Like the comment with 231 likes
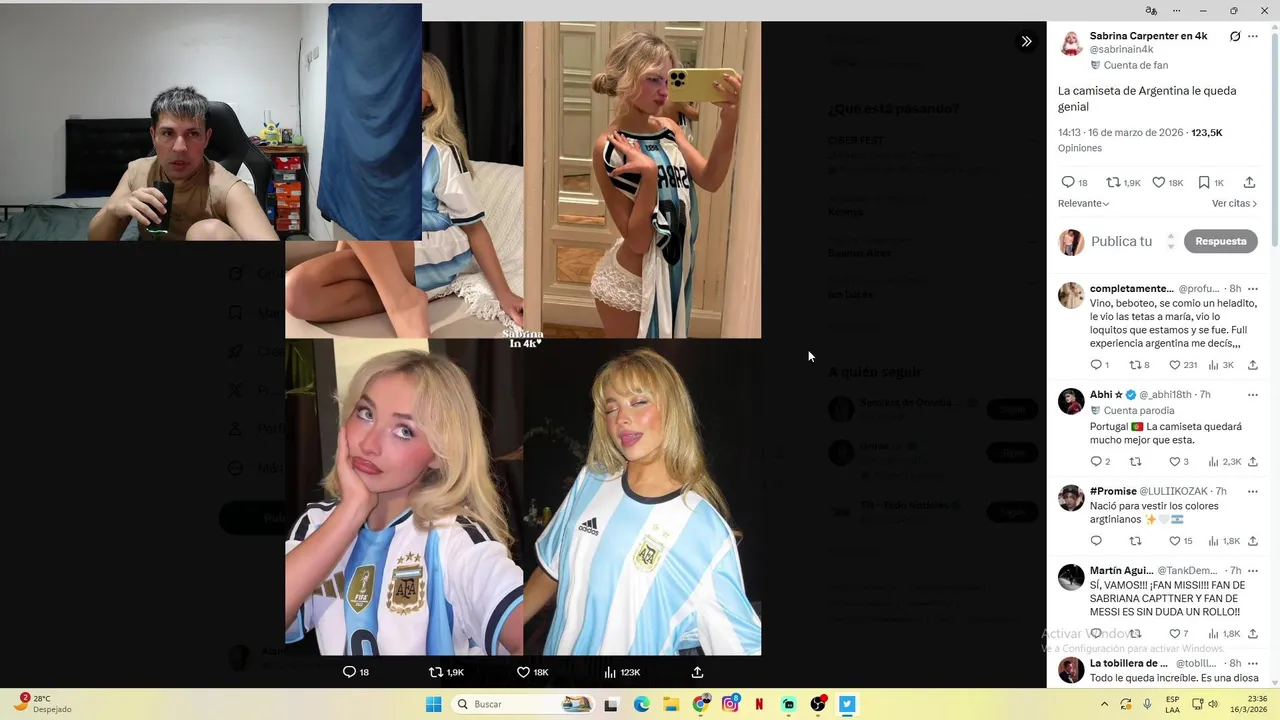The image size is (1280, 720). [x=1182, y=365]
